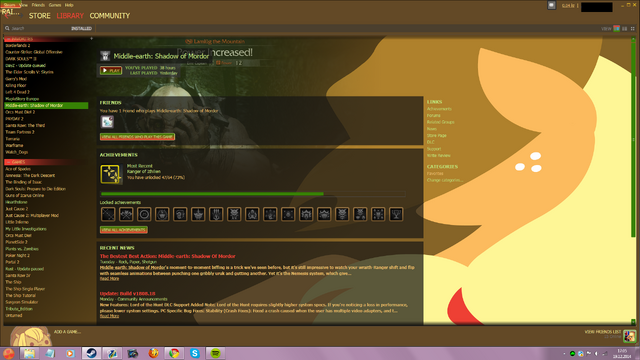Image resolution: width=640 pixels, height=360 pixels.
Task: Select Surgeon Simulator in games list
Action: pyautogui.click(x=21, y=302)
